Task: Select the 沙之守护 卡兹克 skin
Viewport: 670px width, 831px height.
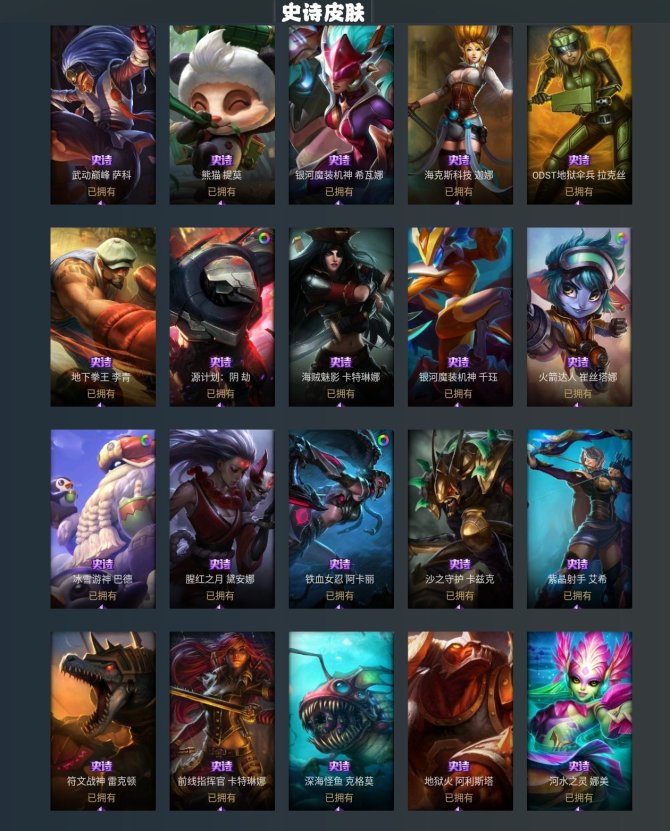Action: point(460,519)
